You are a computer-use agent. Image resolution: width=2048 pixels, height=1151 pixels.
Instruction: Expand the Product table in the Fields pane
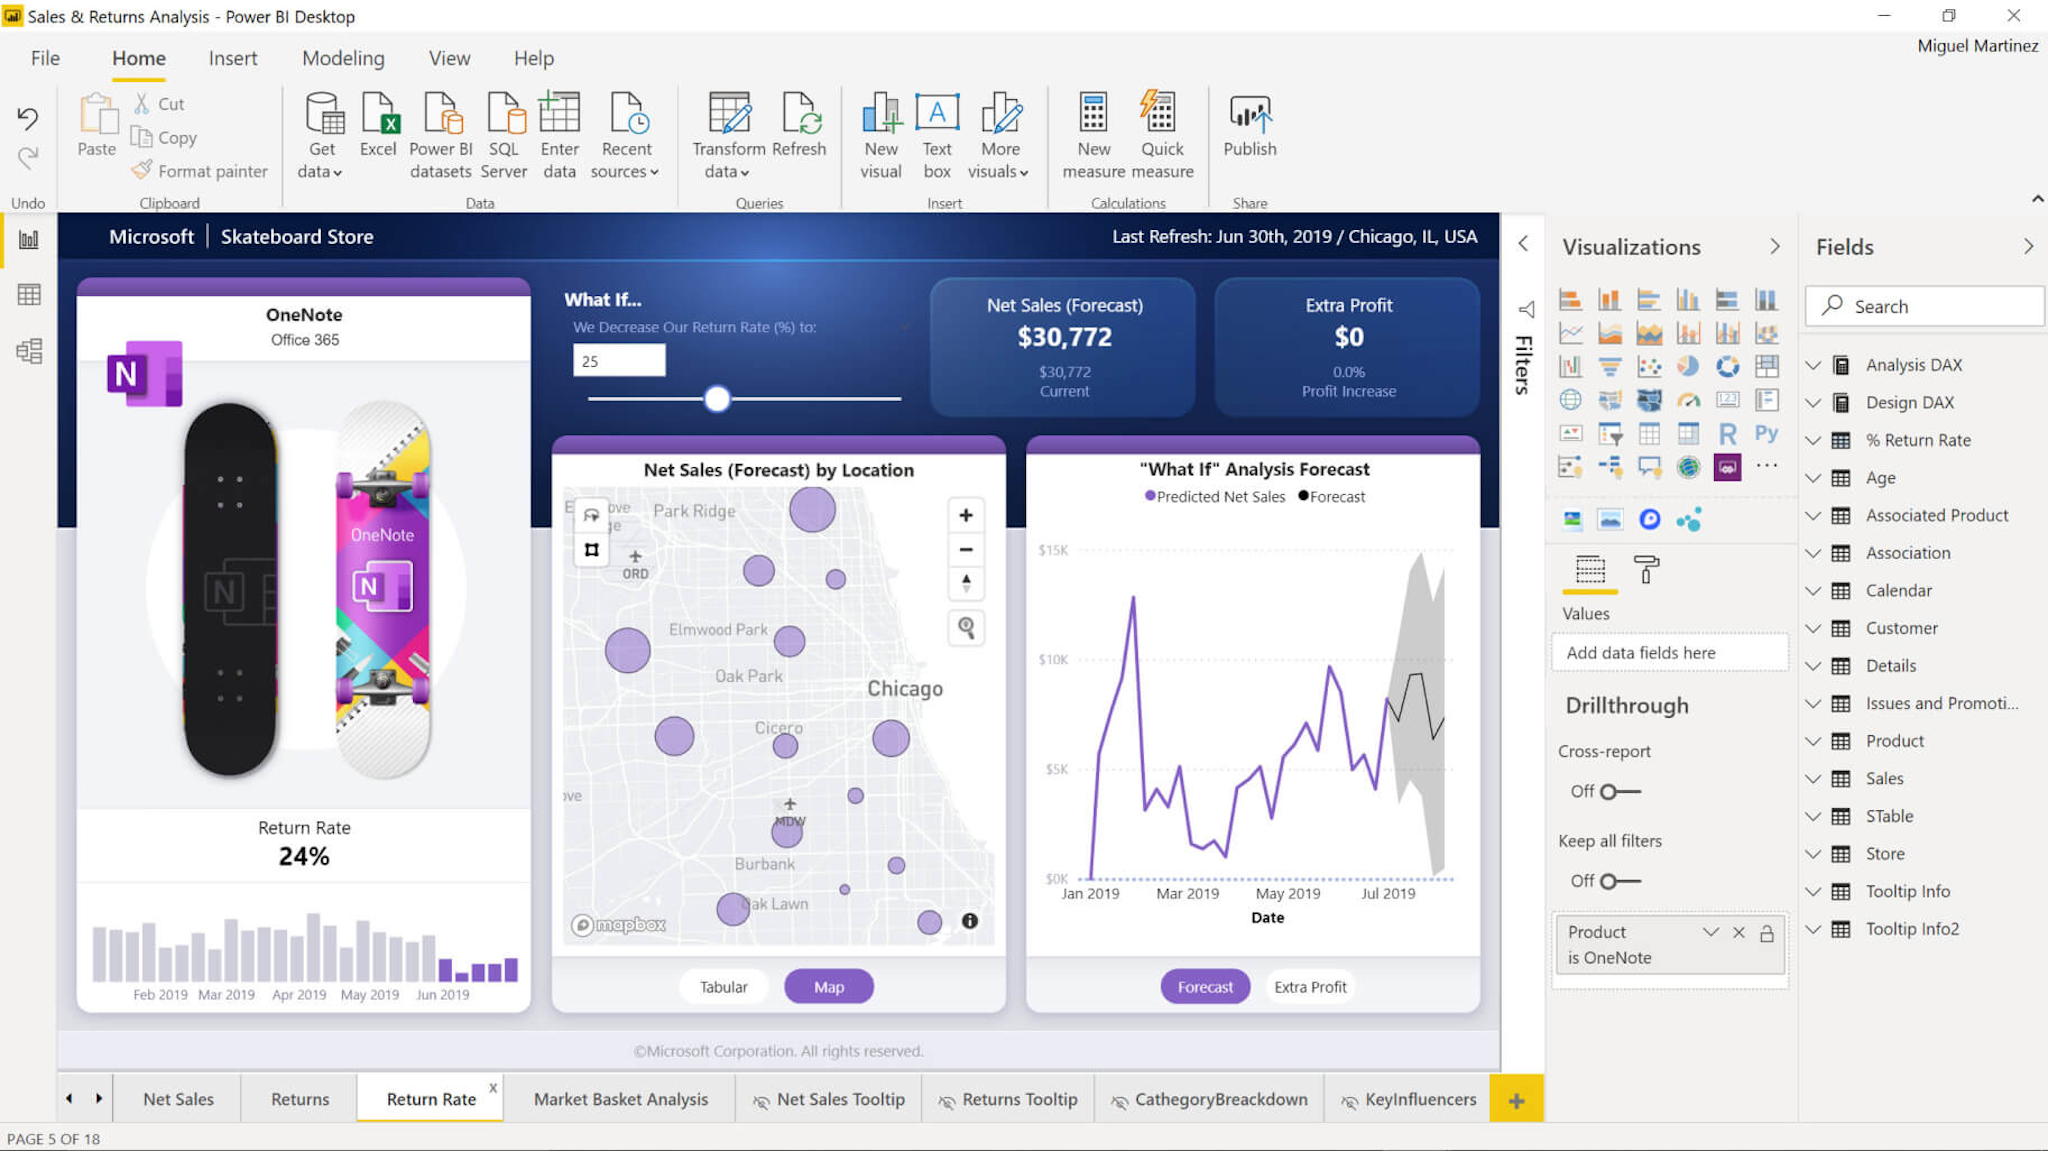1814,740
